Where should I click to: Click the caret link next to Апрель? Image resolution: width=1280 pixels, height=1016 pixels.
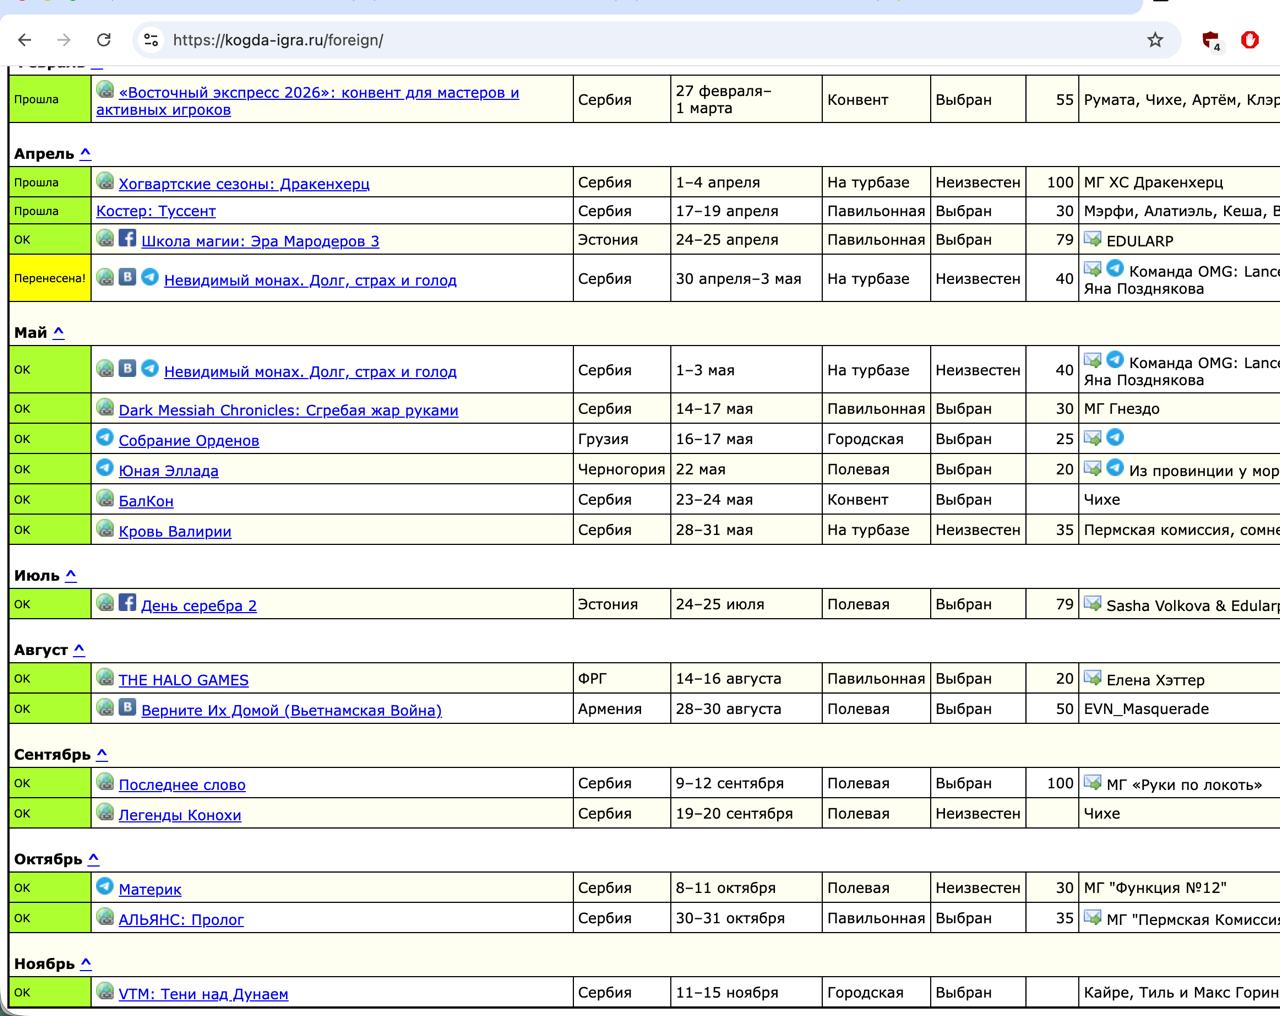click(85, 153)
